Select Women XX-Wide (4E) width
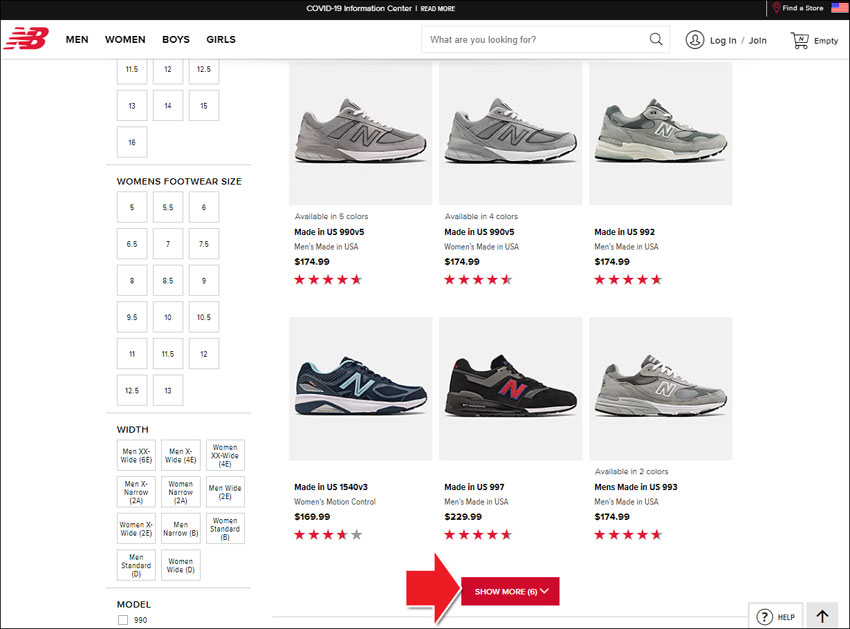 click(225, 455)
